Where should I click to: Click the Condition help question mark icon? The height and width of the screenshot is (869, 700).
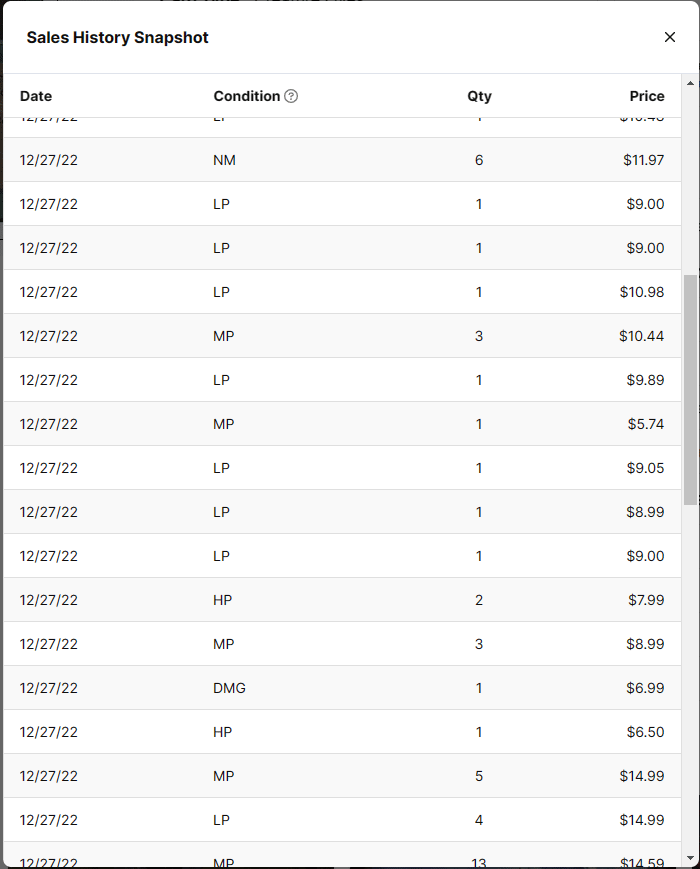[291, 96]
